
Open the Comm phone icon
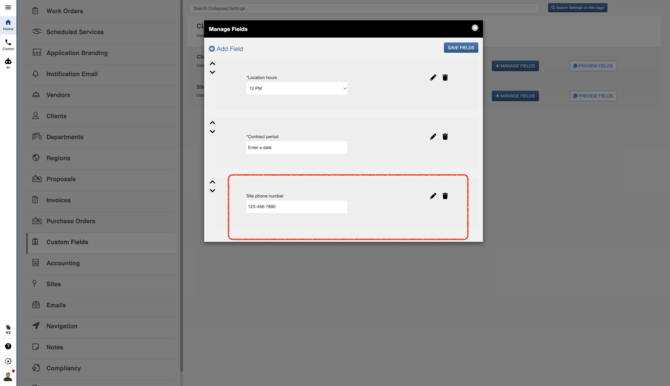pos(8,44)
